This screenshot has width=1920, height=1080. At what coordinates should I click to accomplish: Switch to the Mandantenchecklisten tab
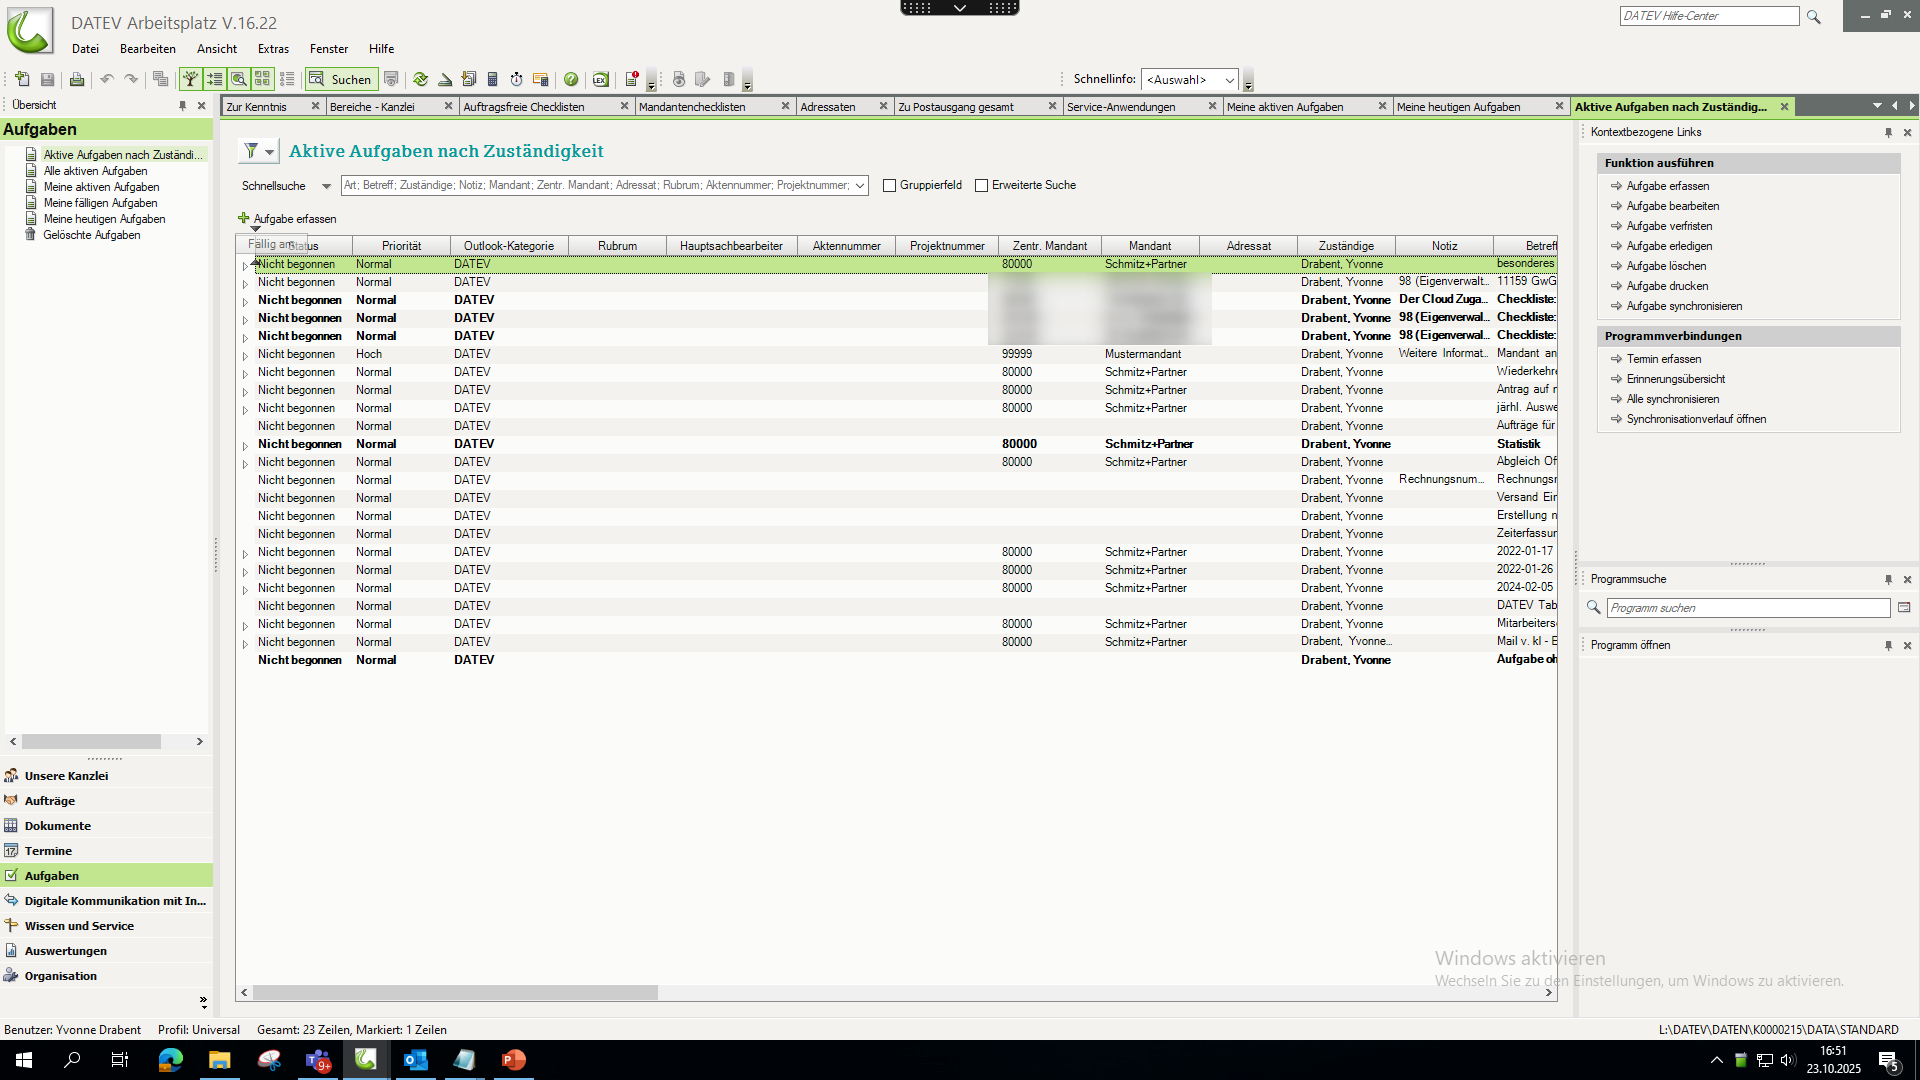[692, 107]
